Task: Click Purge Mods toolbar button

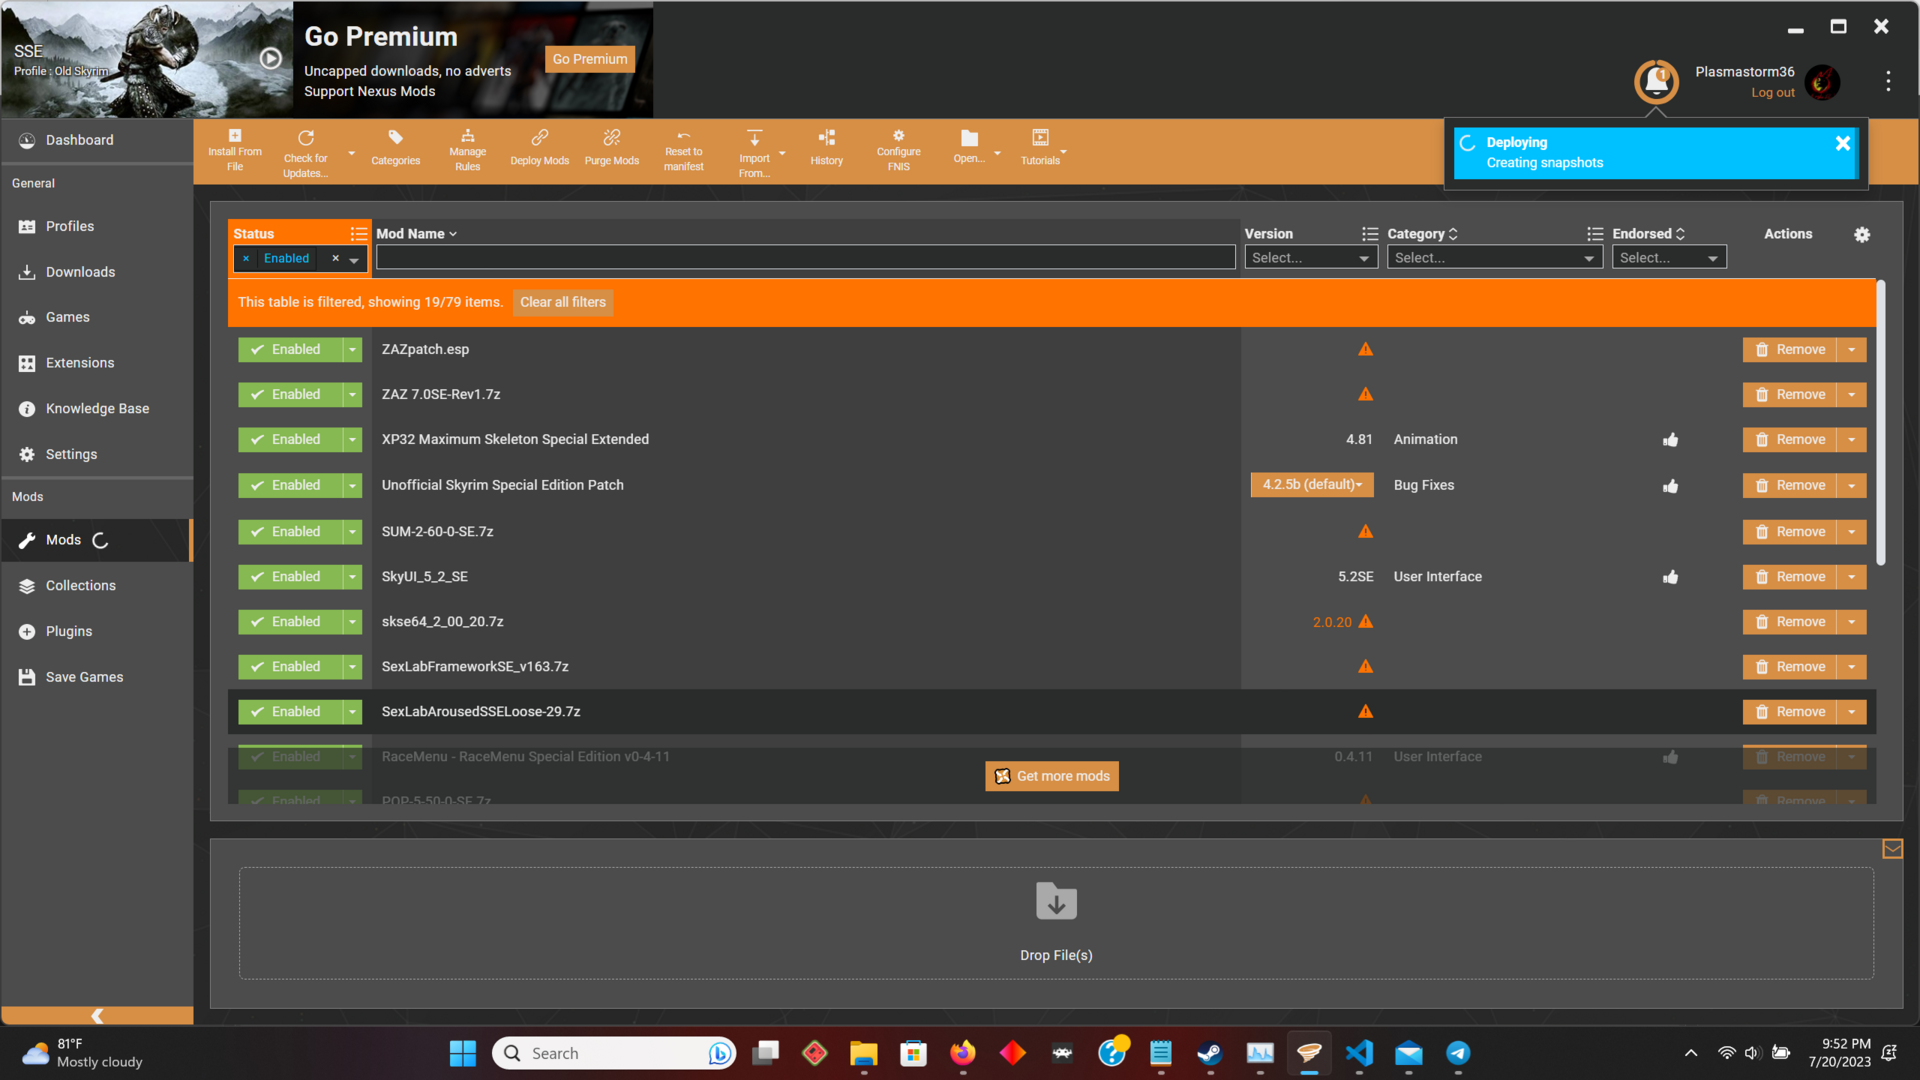Action: click(612, 148)
